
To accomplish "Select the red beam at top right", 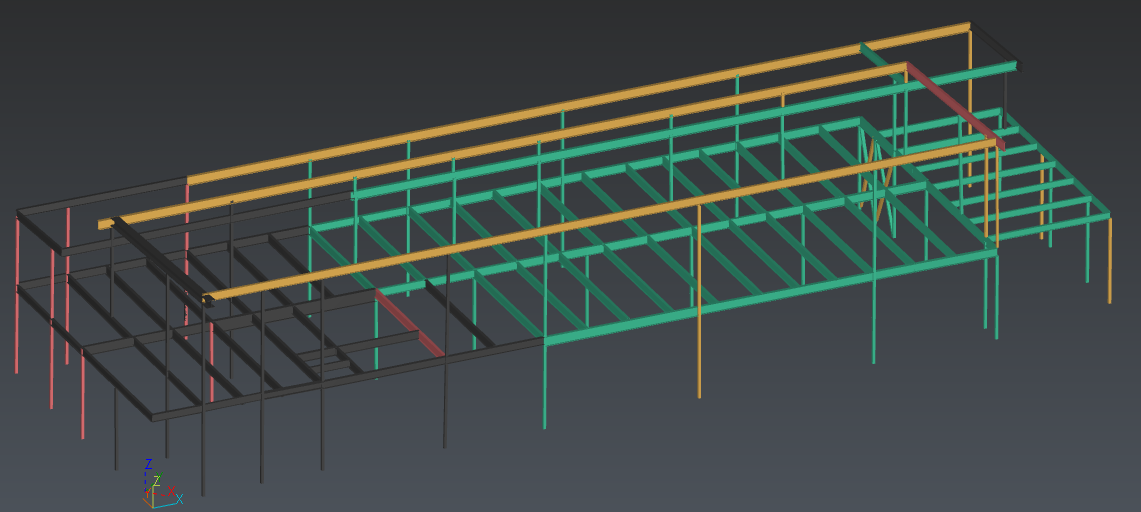I will point(955,107).
